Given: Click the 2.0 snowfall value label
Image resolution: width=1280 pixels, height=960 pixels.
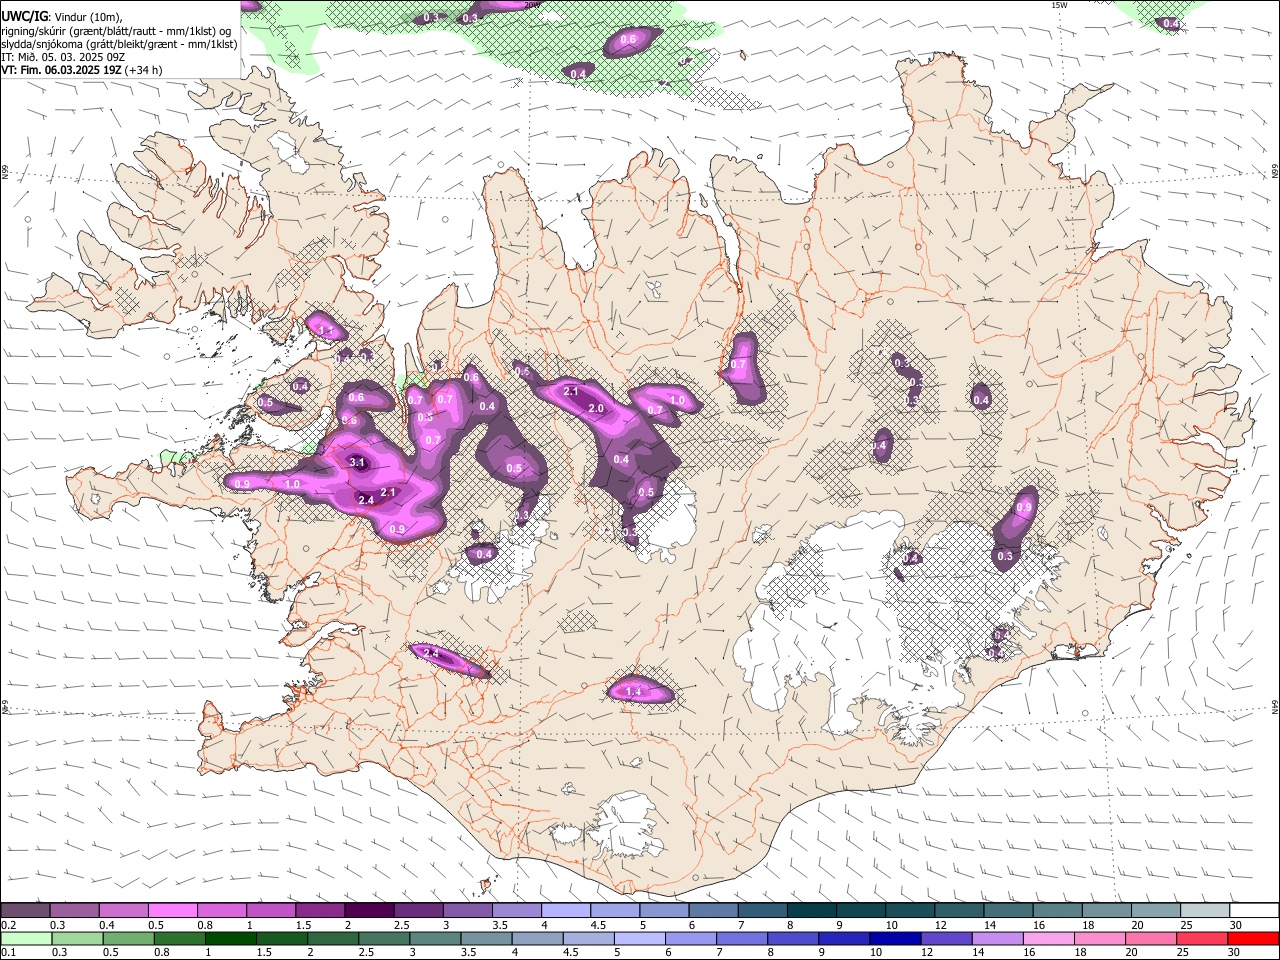Looking at the screenshot, I should (x=596, y=408).
